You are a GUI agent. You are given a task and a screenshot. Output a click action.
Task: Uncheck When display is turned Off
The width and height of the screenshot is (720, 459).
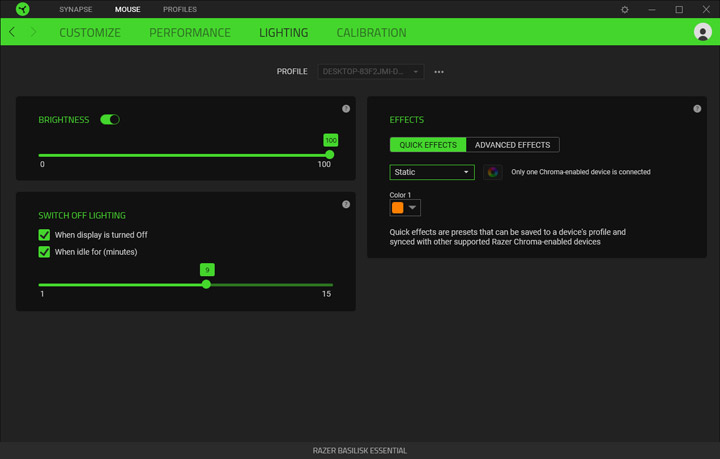click(x=44, y=235)
